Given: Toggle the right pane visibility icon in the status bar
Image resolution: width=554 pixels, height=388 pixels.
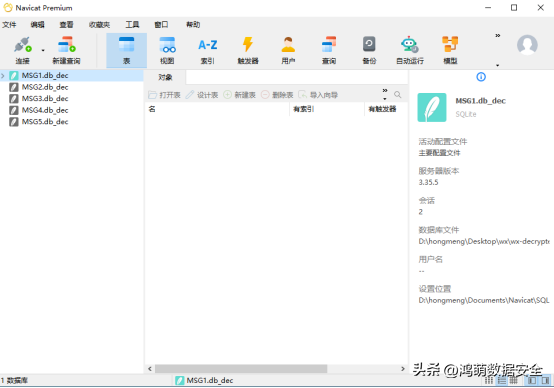Looking at the screenshot, I should (545, 381).
